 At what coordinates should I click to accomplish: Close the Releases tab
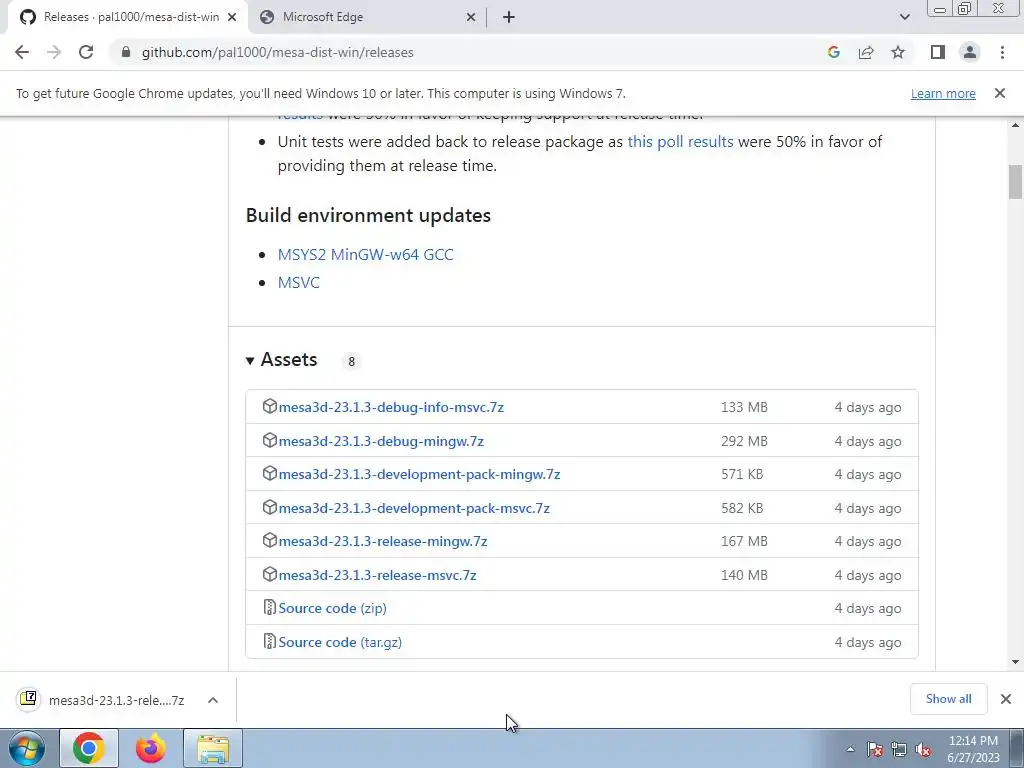pyautogui.click(x=232, y=17)
